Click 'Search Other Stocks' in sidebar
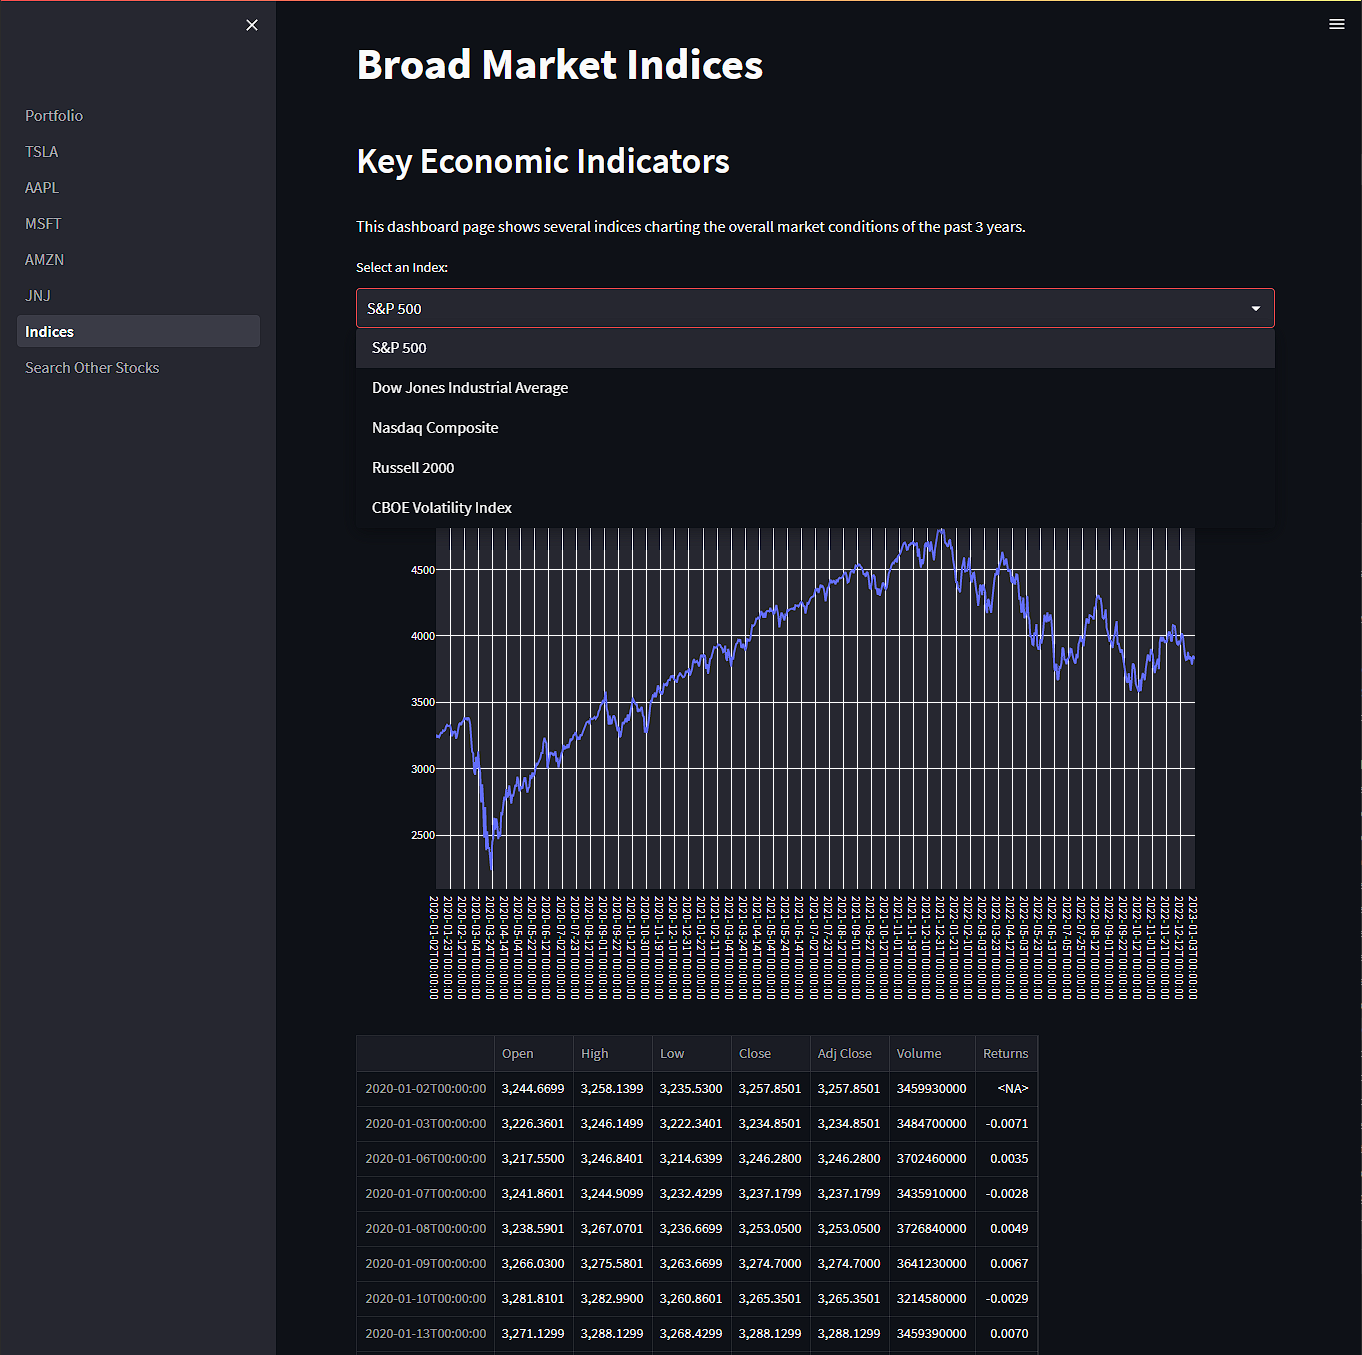Screen dimensions: 1362x1355 tap(91, 367)
